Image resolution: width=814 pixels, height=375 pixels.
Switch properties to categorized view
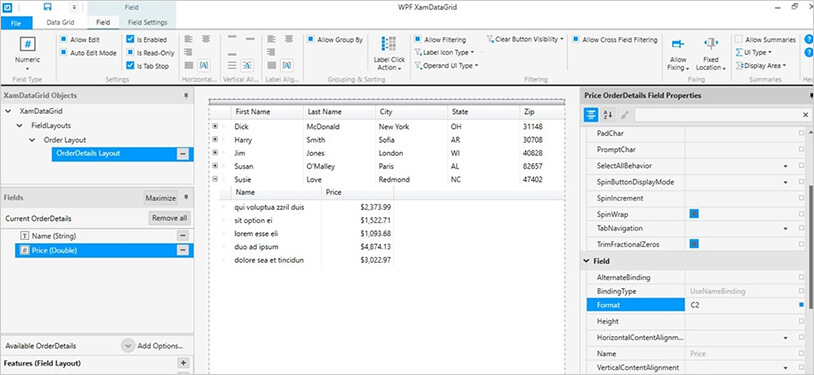(591, 115)
